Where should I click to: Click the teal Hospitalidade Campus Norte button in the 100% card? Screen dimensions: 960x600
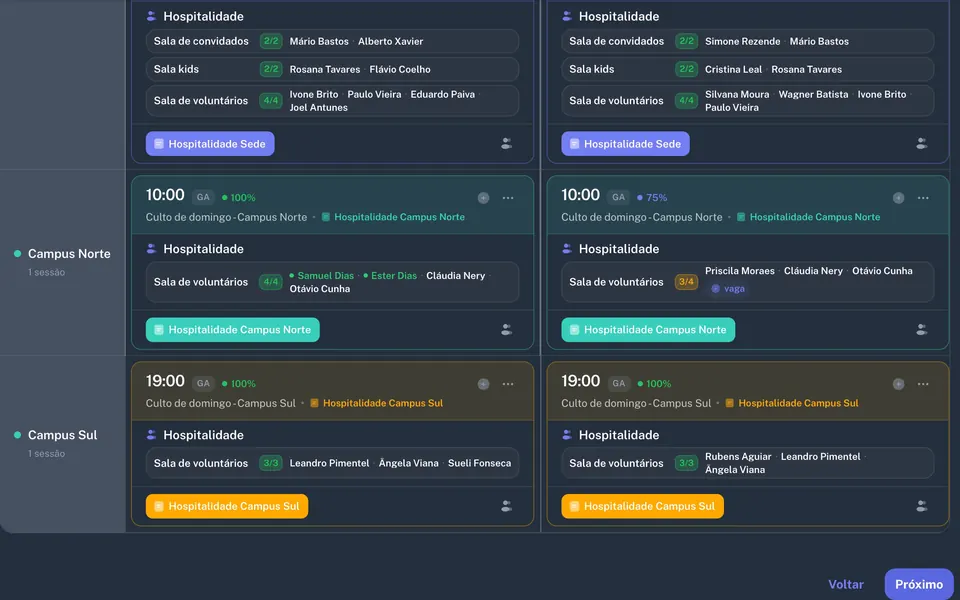tap(233, 329)
